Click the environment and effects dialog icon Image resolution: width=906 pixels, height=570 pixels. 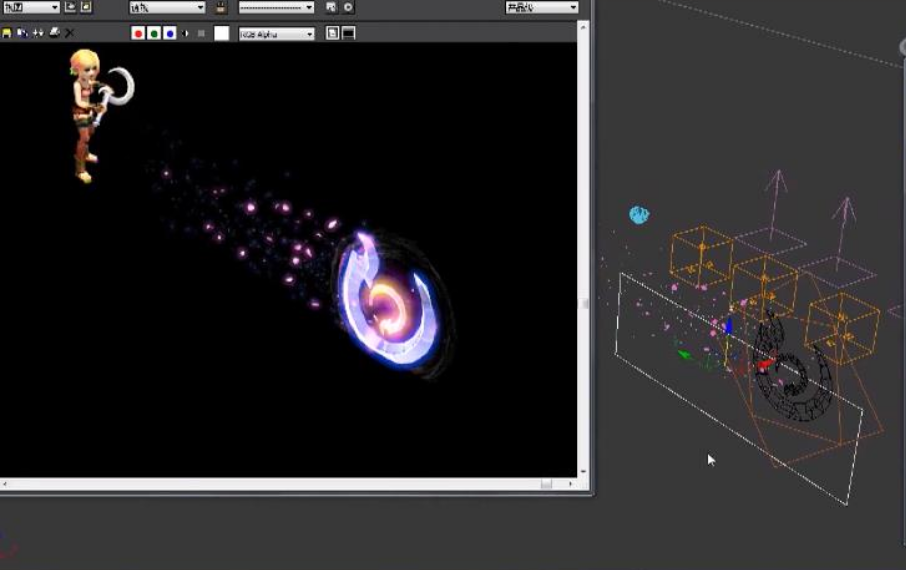coord(348,7)
